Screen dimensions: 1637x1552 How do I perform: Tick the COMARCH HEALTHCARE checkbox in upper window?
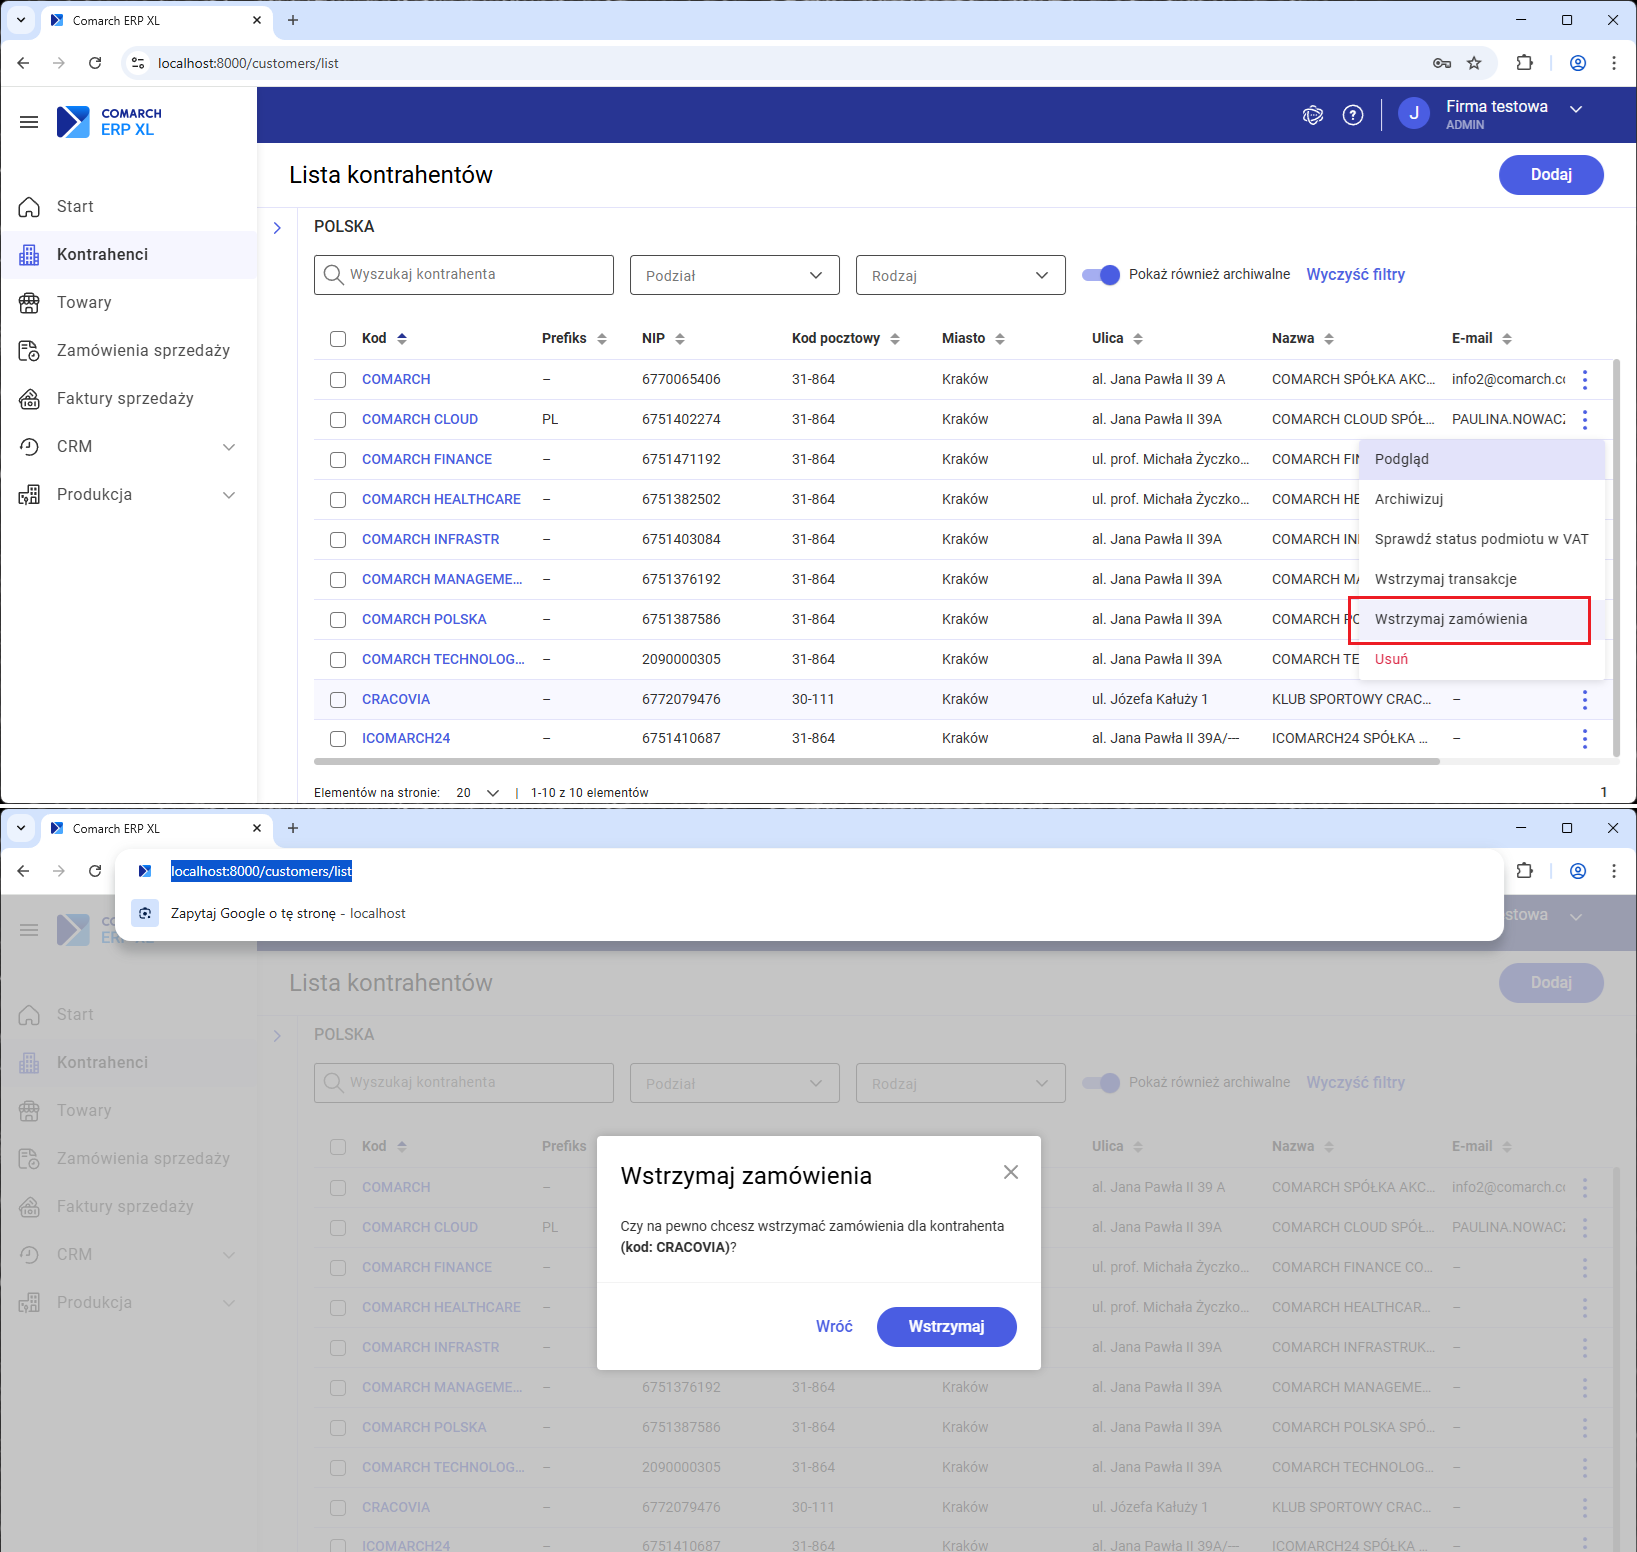tap(338, 500)
